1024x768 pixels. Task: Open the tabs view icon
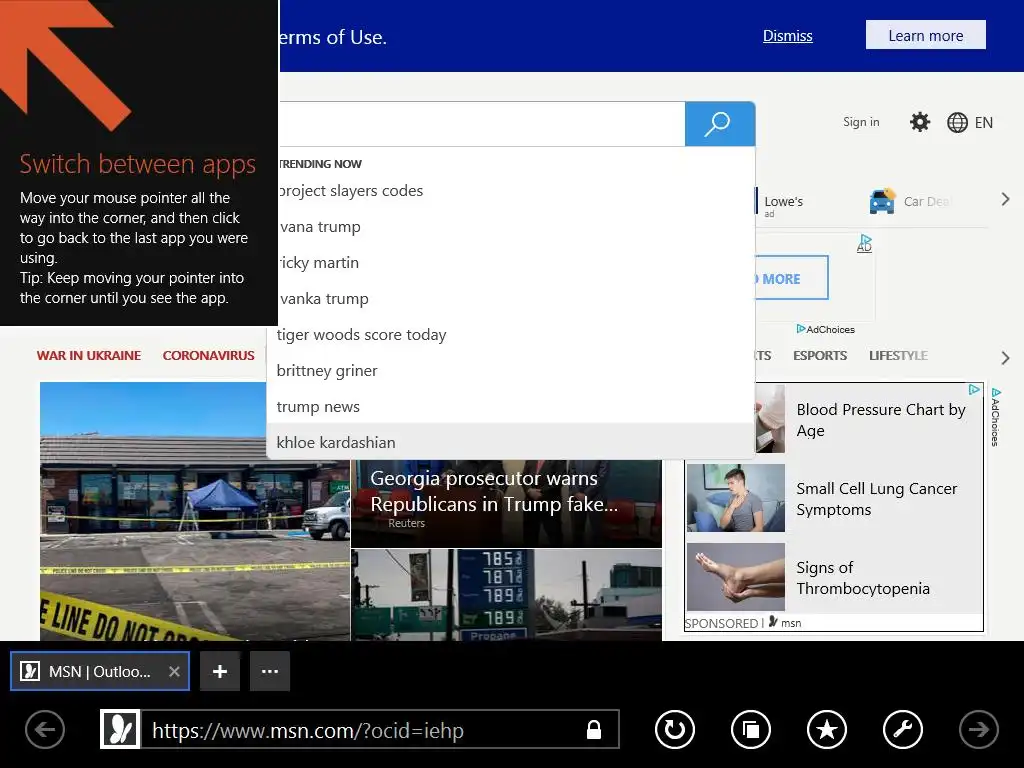pos(751,729)
